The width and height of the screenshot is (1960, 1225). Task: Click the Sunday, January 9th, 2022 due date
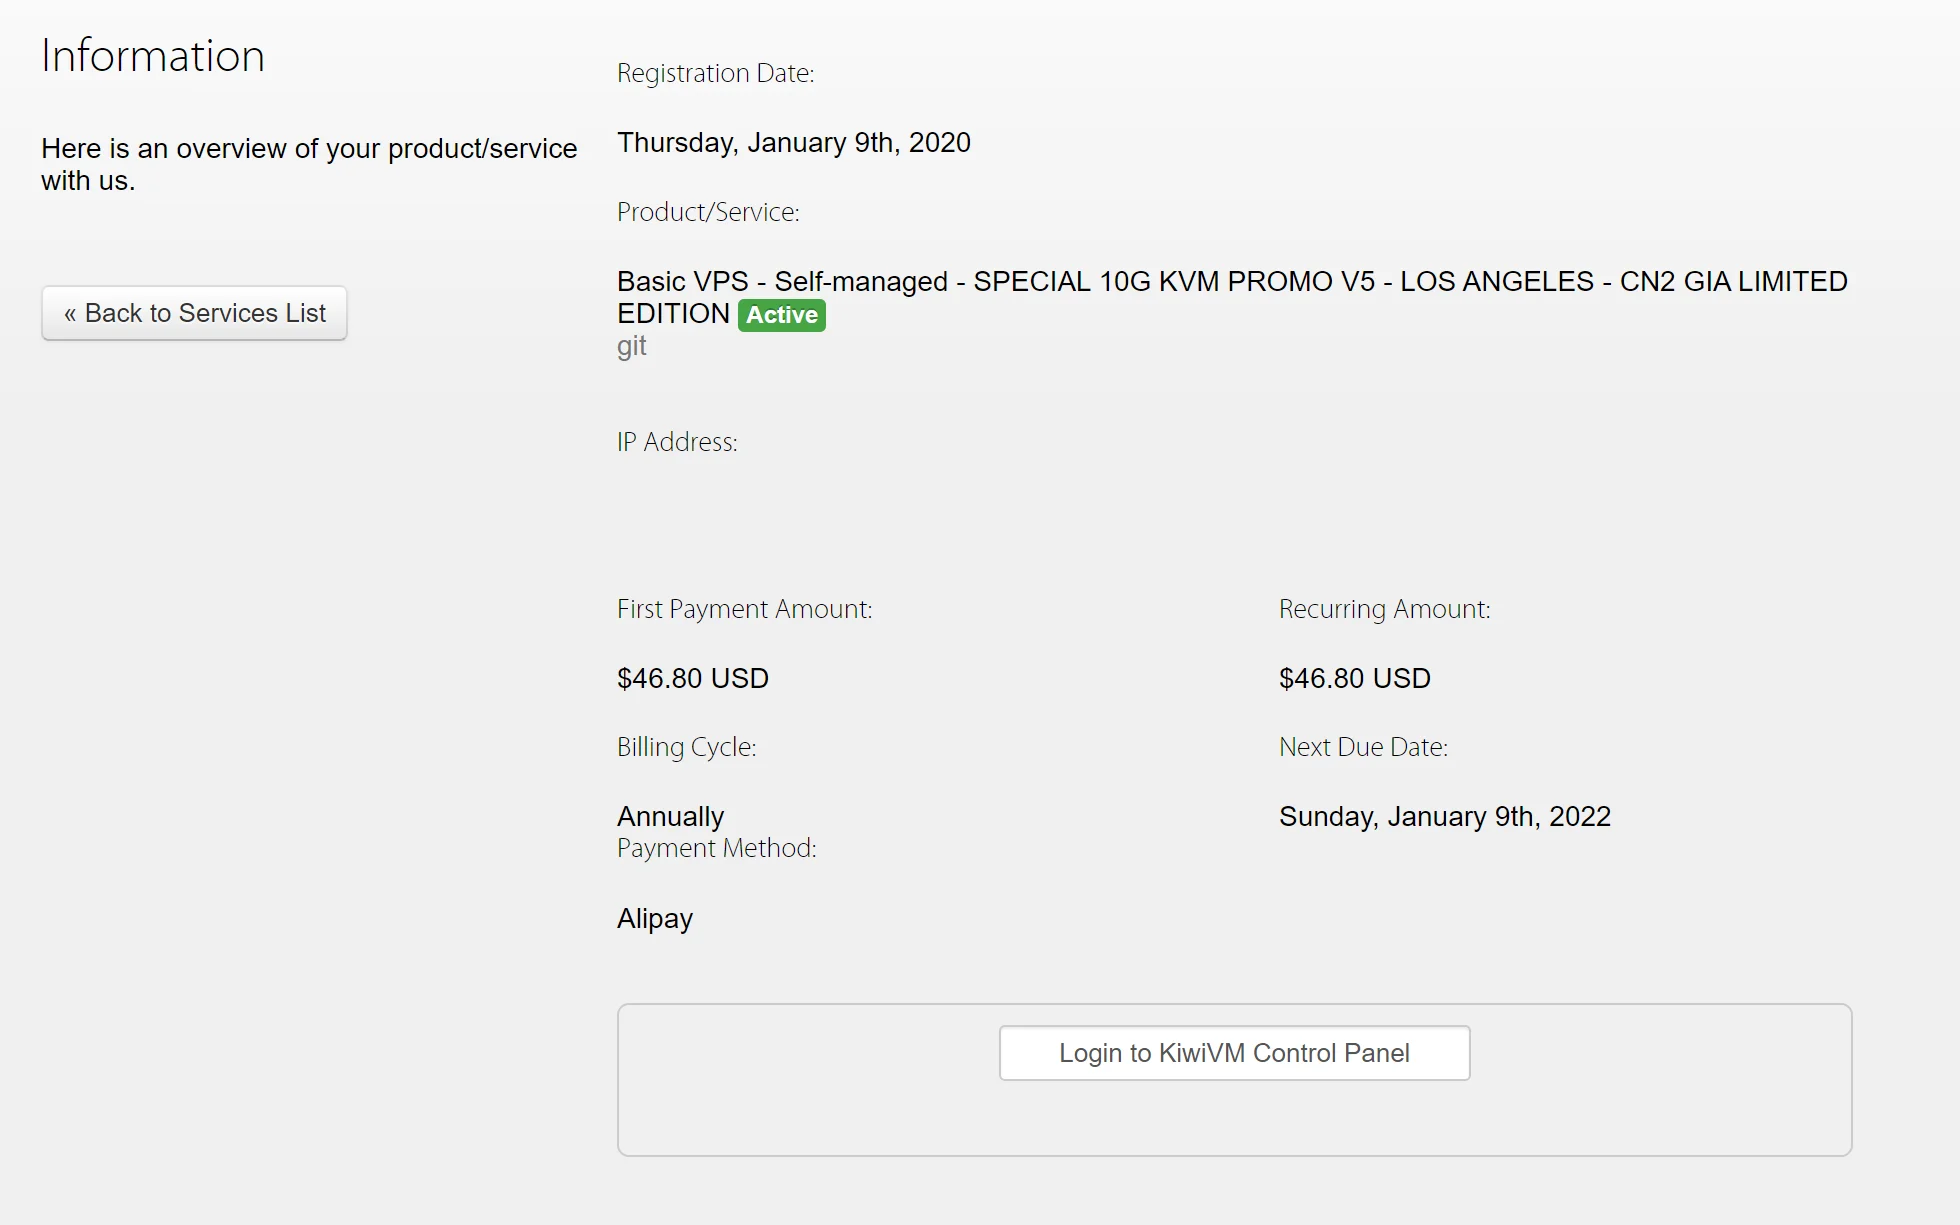point(1444,817)
